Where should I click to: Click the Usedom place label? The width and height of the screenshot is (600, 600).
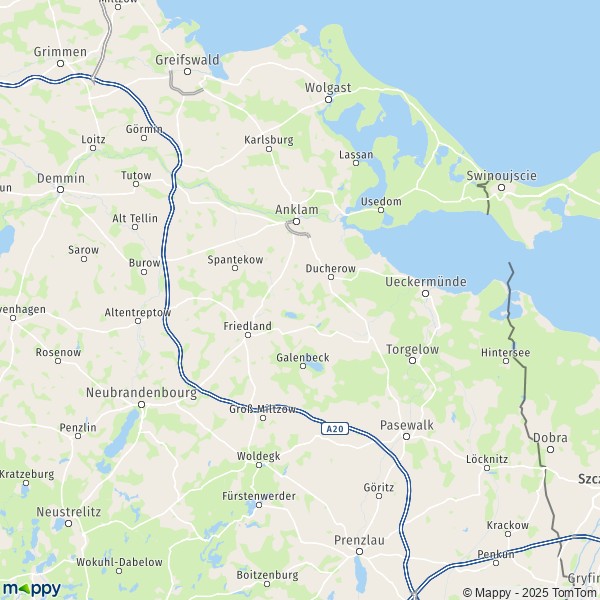pos(381,201)
